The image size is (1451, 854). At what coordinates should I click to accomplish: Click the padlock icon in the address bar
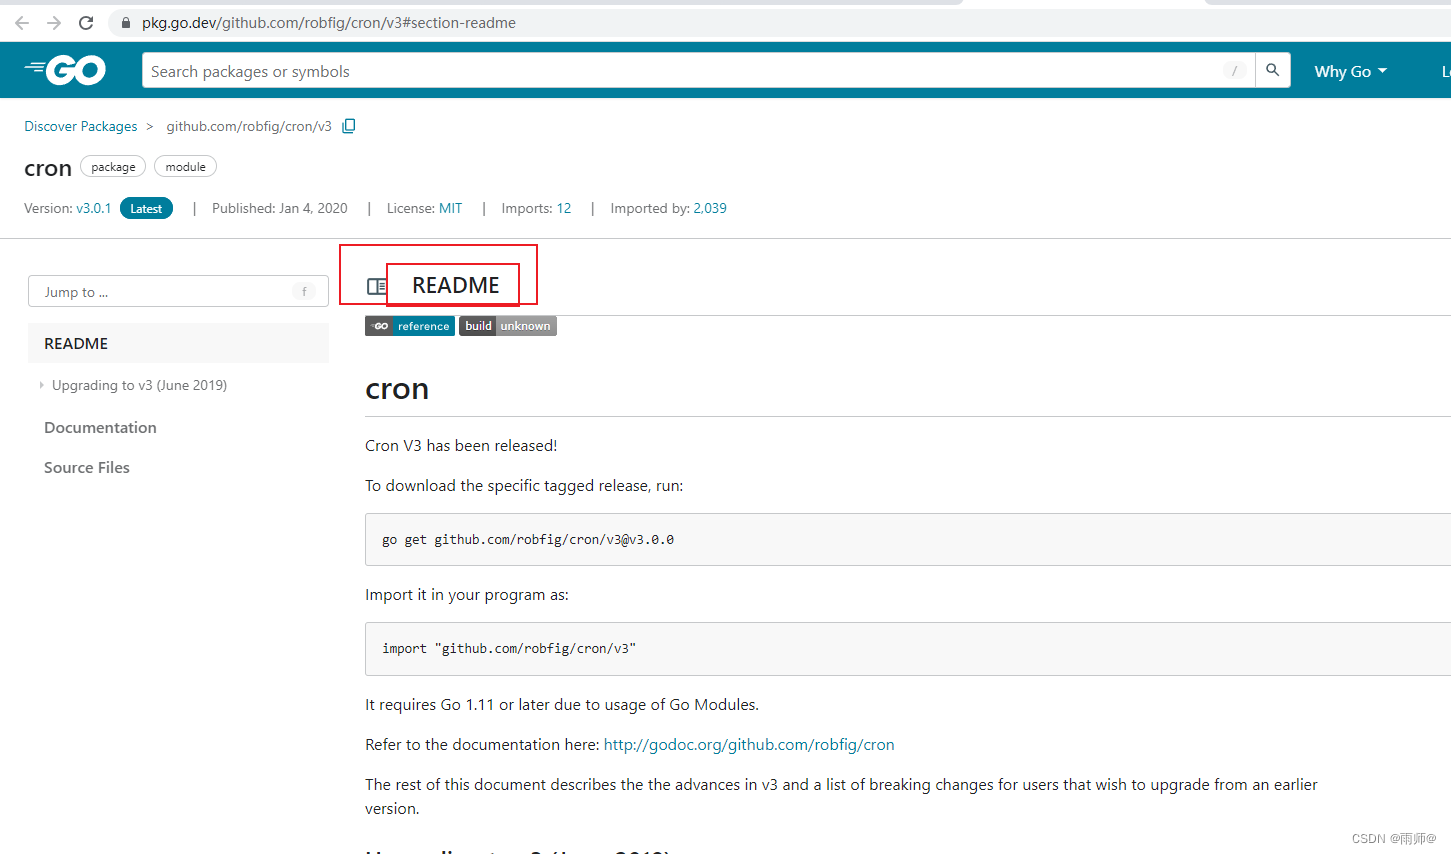(x=124, y=22)
